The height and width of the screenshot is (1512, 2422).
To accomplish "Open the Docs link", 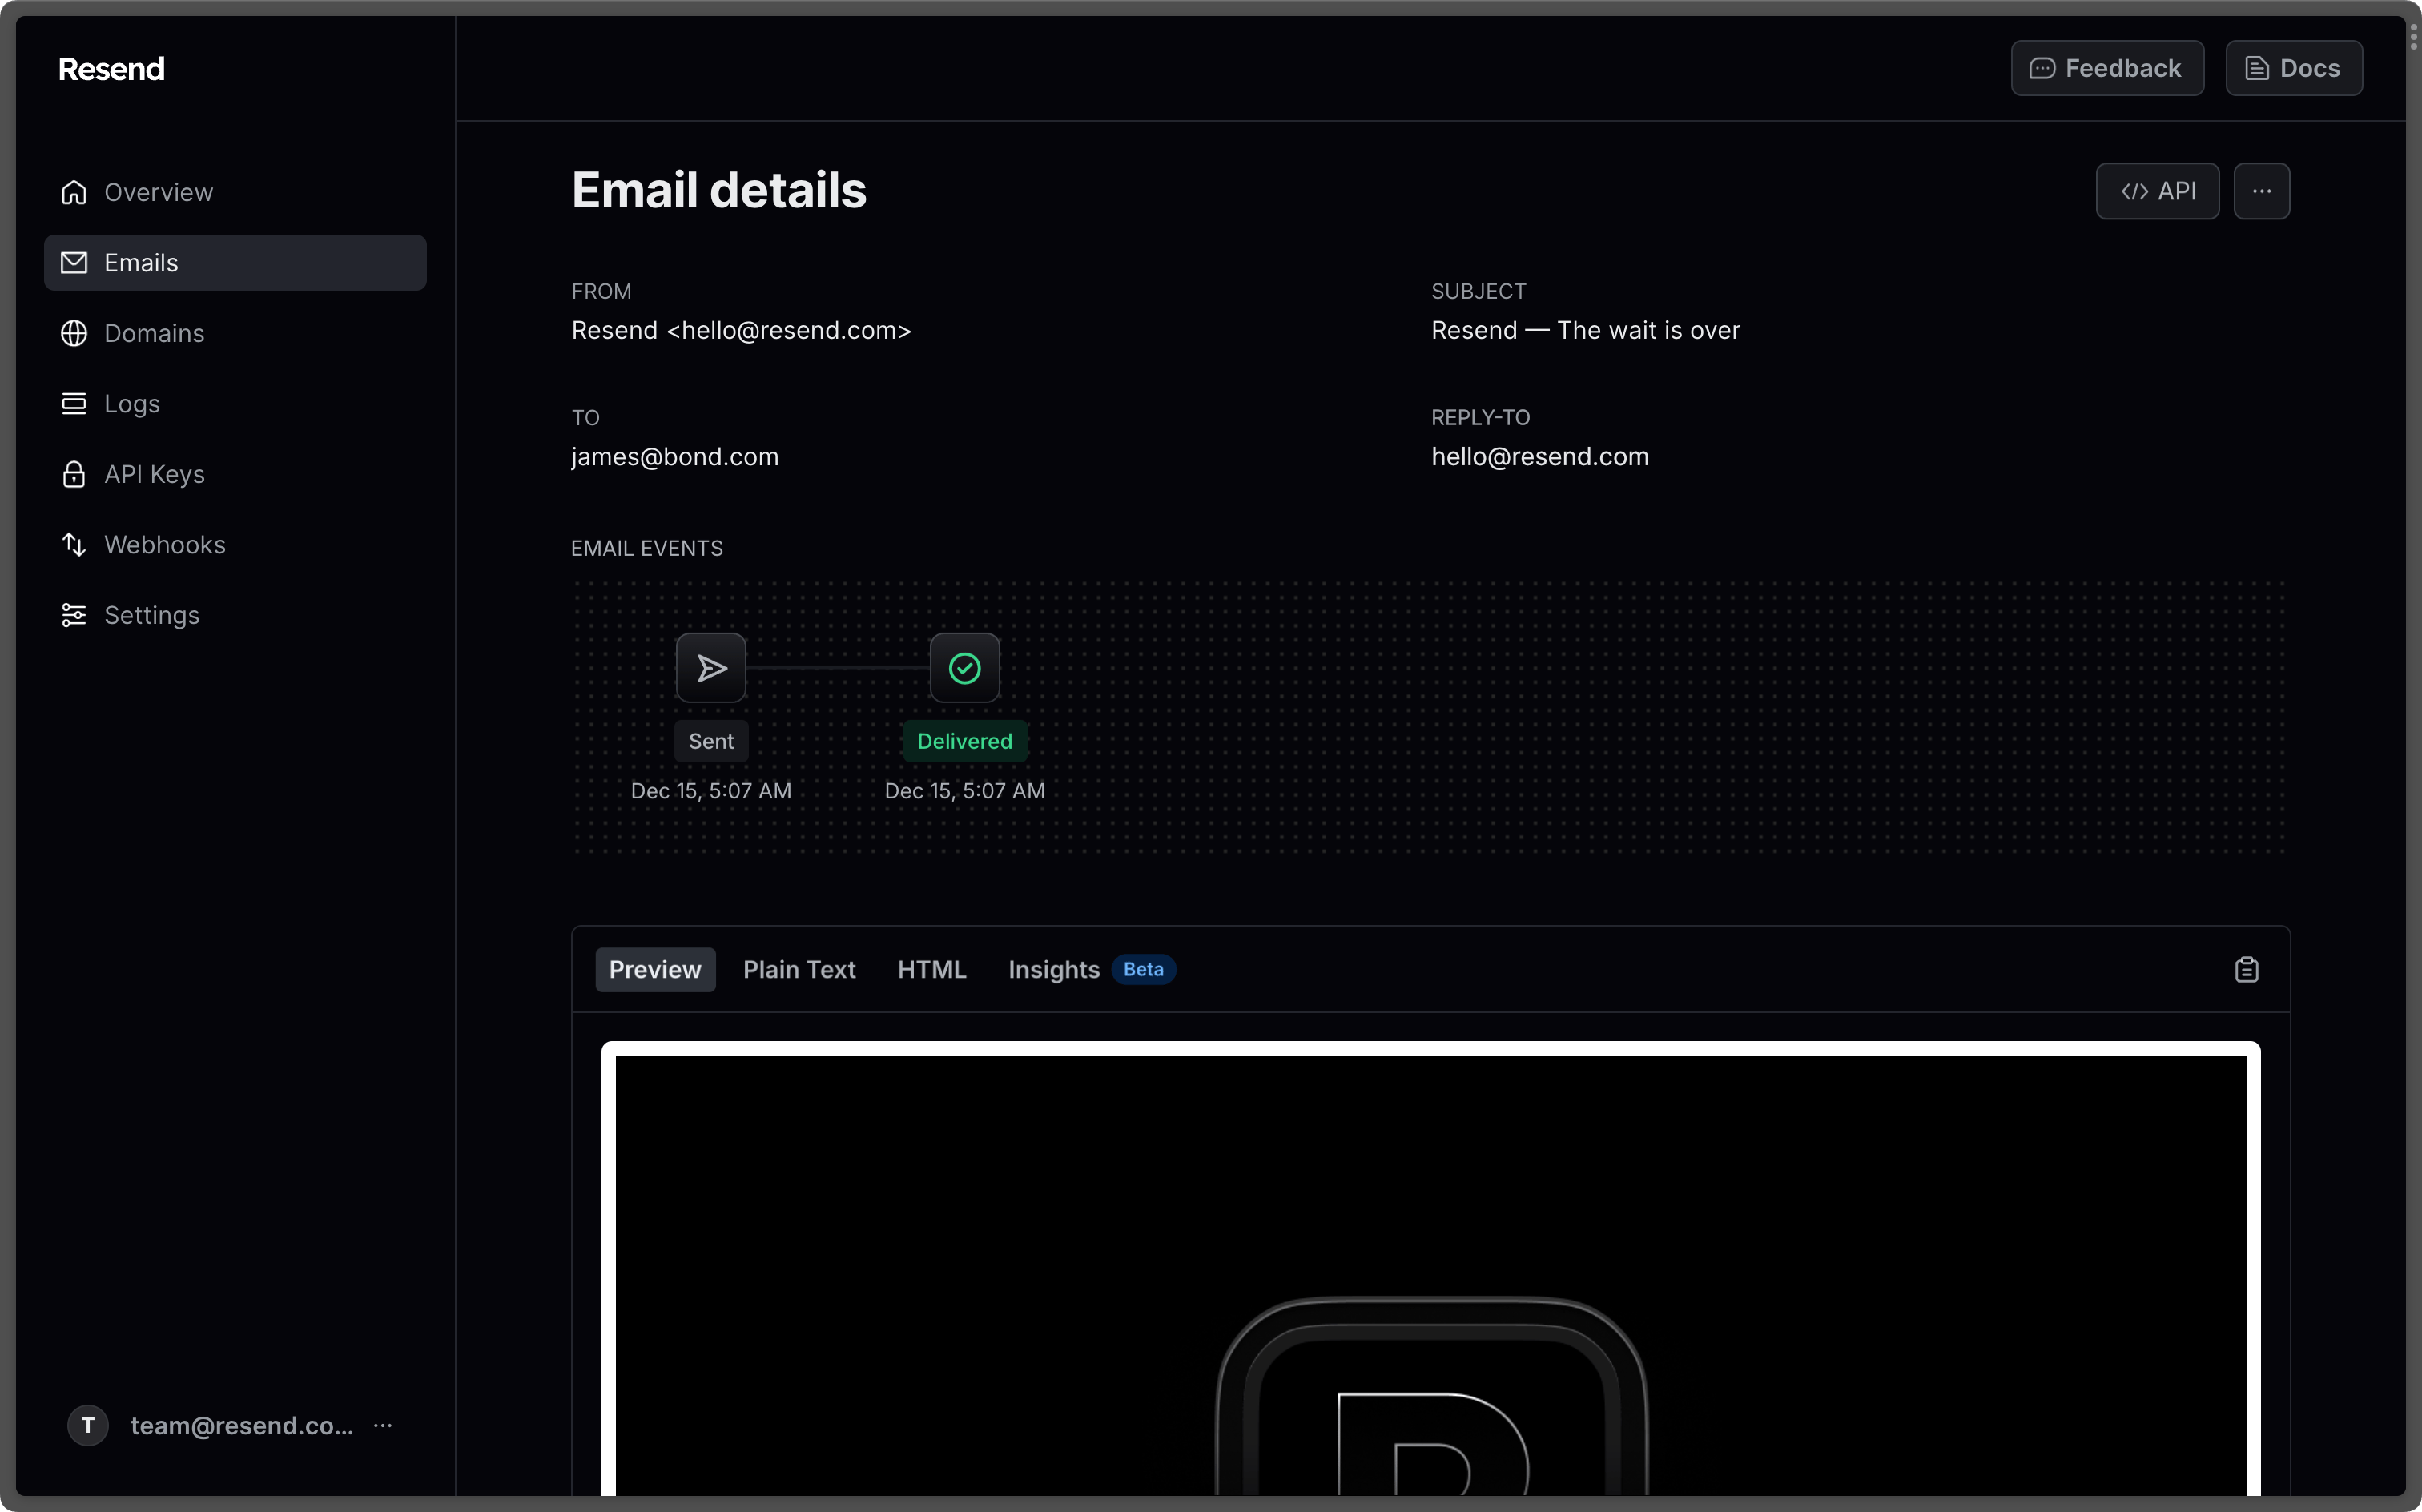I will click(x=2293, y=68).
